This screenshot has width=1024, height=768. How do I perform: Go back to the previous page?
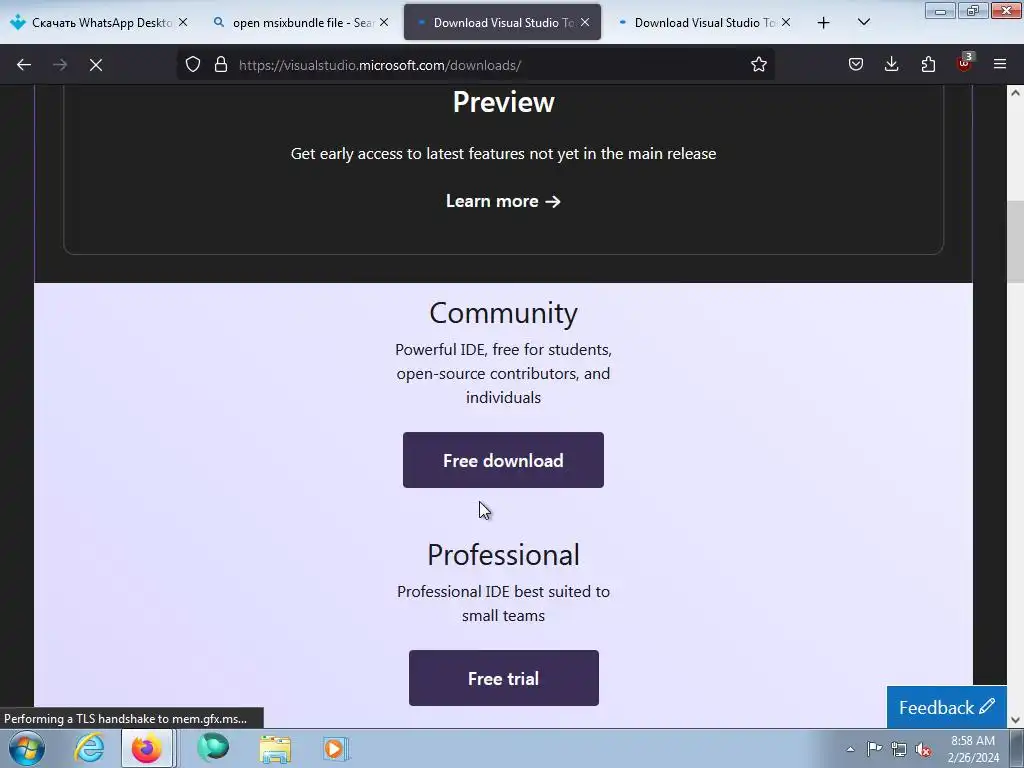tap(24, 65)
